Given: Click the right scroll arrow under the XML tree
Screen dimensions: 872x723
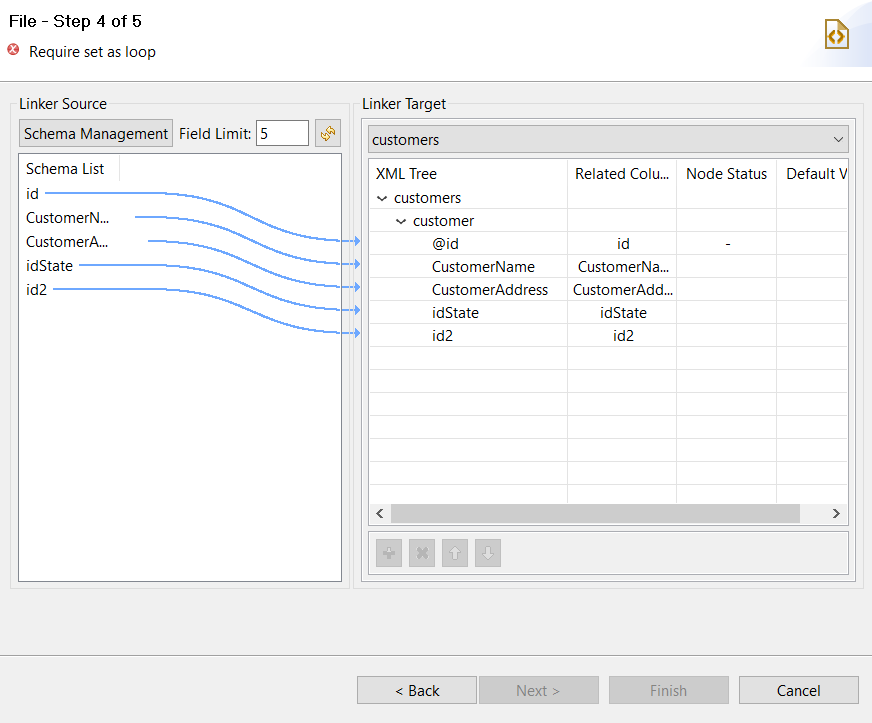Looking at the screenshot, I should pos(836,513).
